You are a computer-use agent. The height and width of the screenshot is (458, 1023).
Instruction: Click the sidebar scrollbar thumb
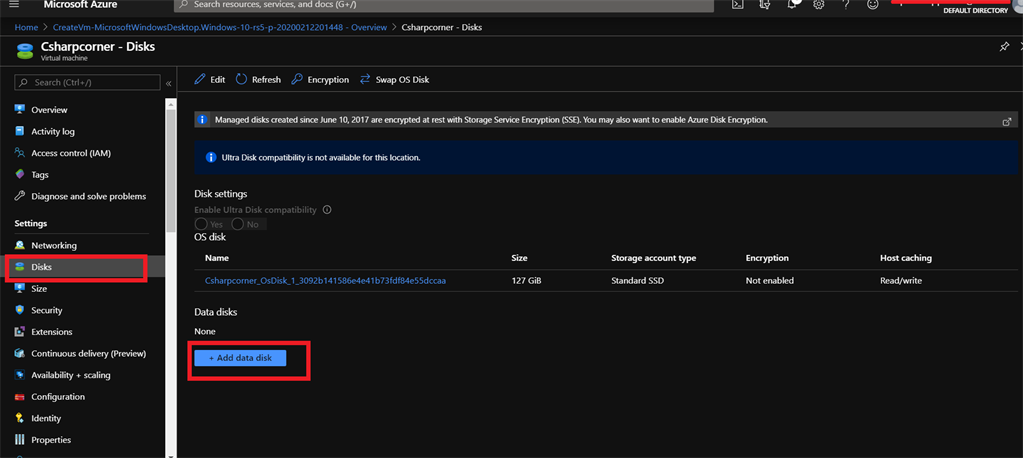pyautogui.click(x=170, y=171)
